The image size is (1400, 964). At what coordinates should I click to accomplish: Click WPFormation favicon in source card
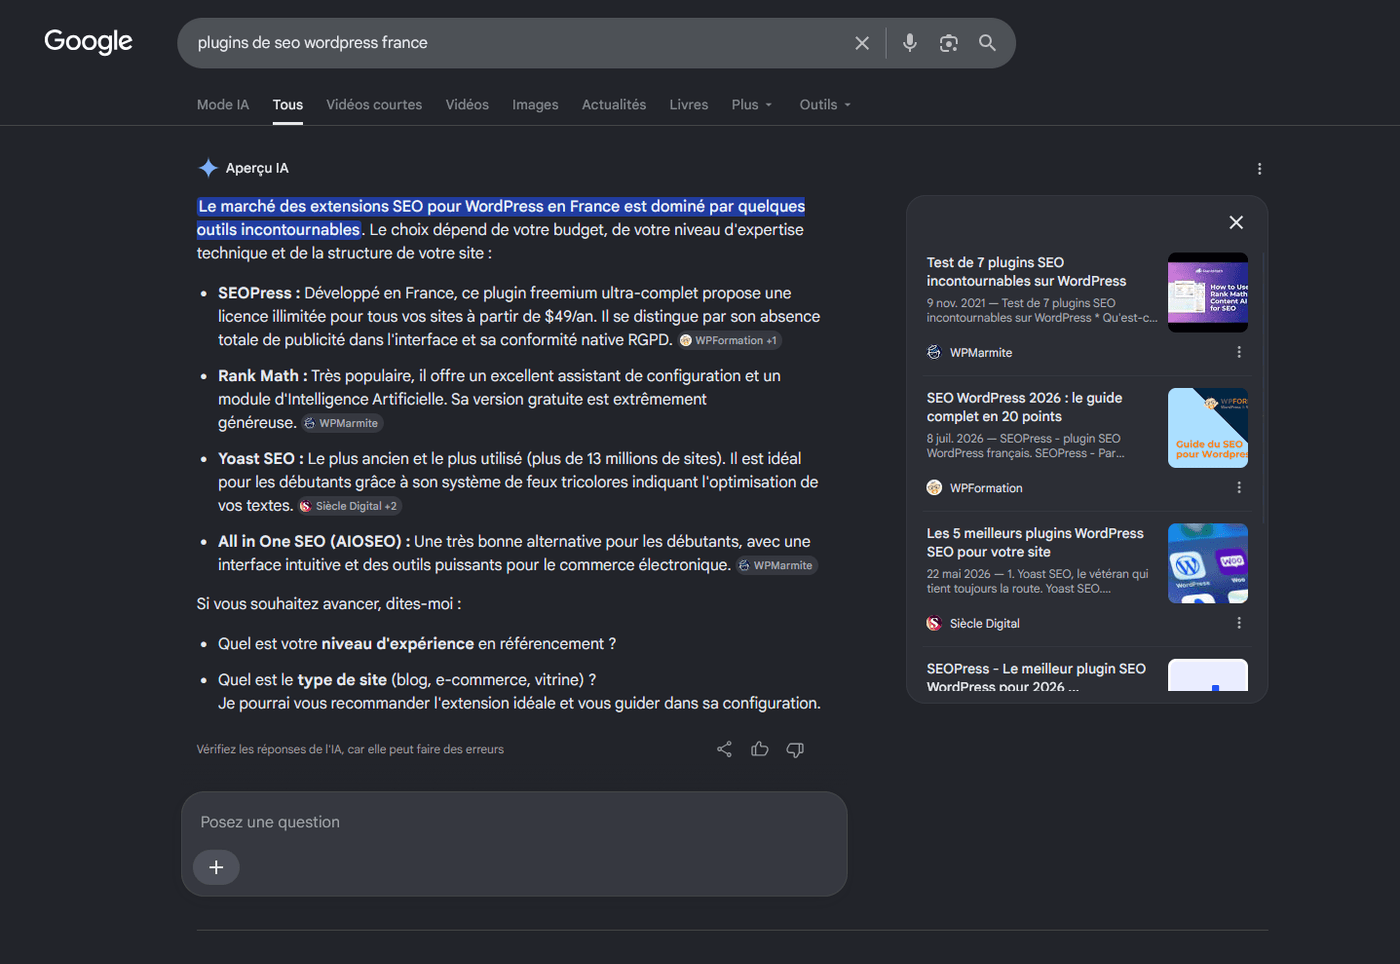tap(934, 488)
